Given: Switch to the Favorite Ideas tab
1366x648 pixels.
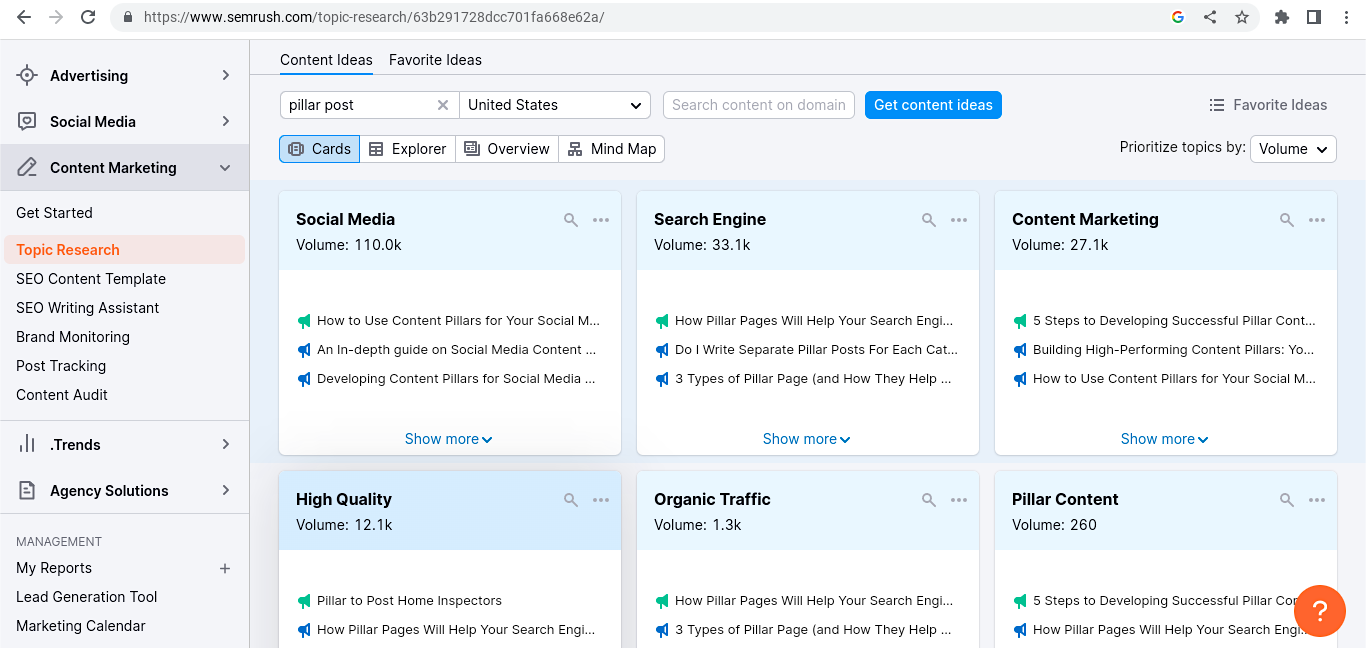Looking at the screenshot, I should (435, 60).
